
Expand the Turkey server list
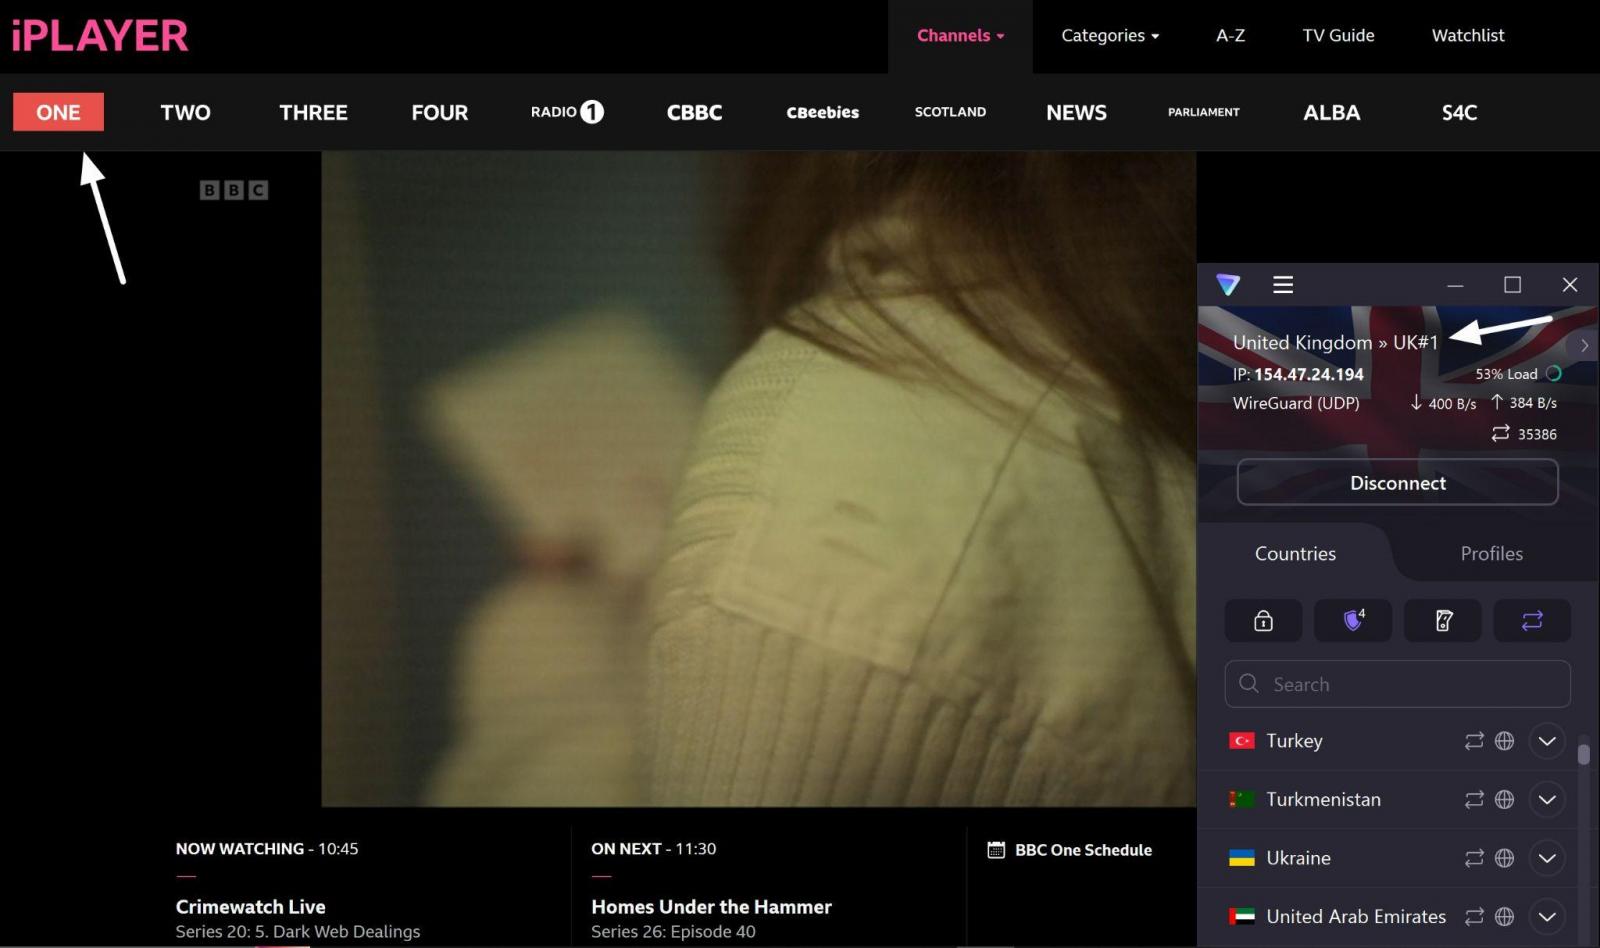tap(1547, 741)
